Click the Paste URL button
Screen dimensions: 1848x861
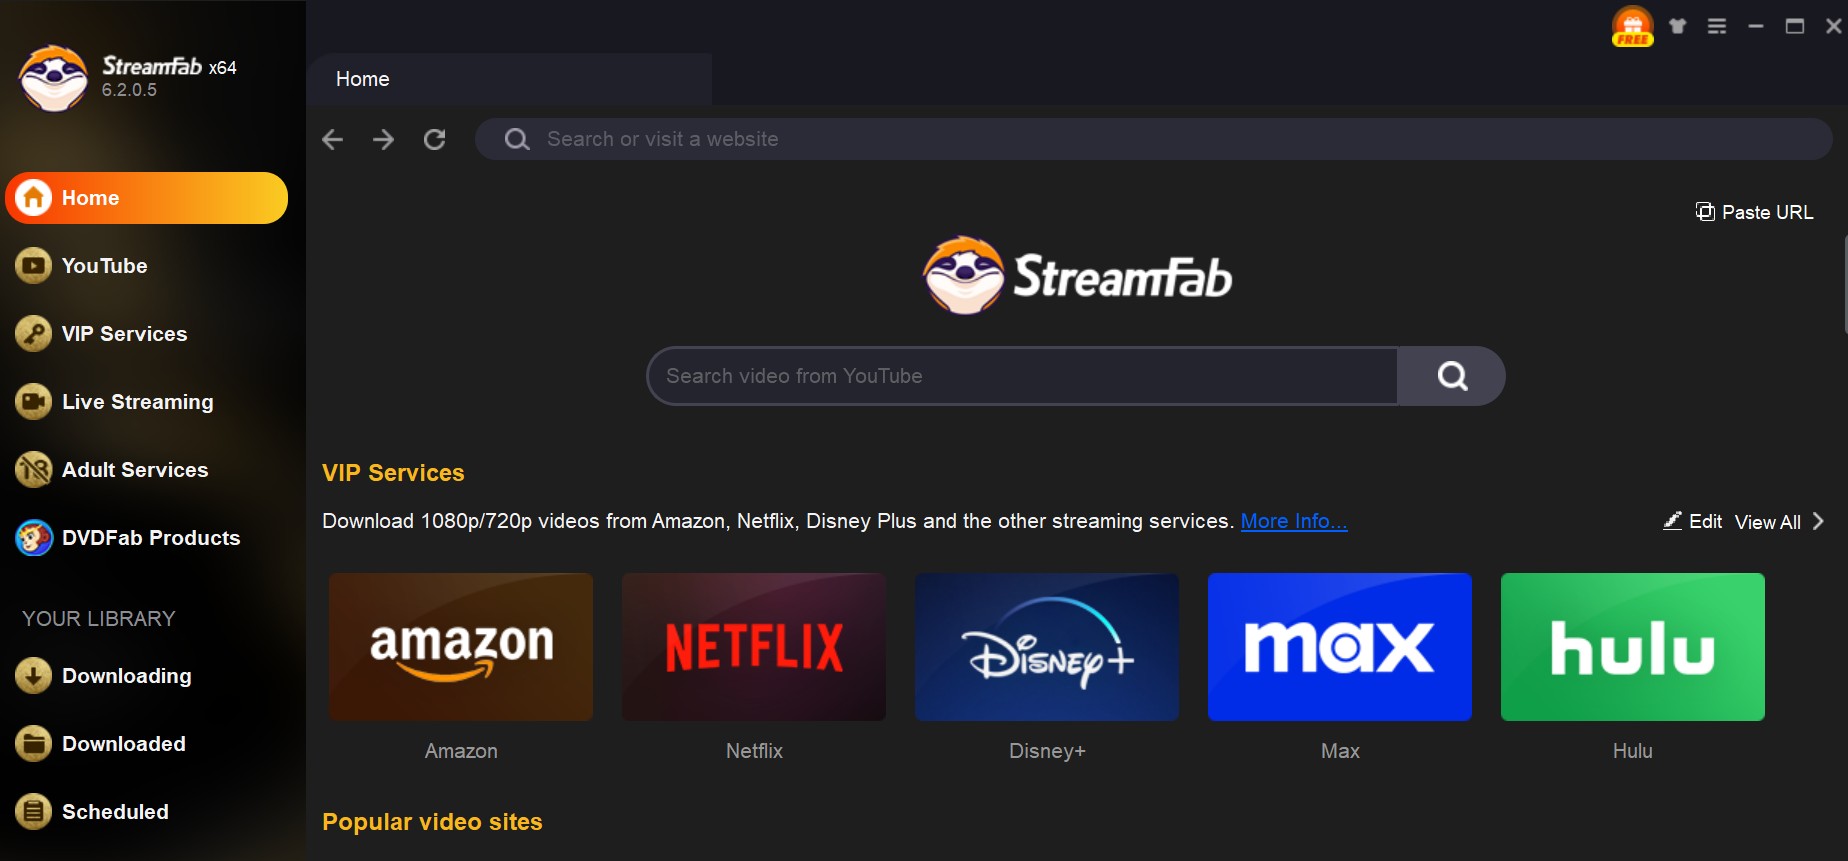[x=1755, y=212]
